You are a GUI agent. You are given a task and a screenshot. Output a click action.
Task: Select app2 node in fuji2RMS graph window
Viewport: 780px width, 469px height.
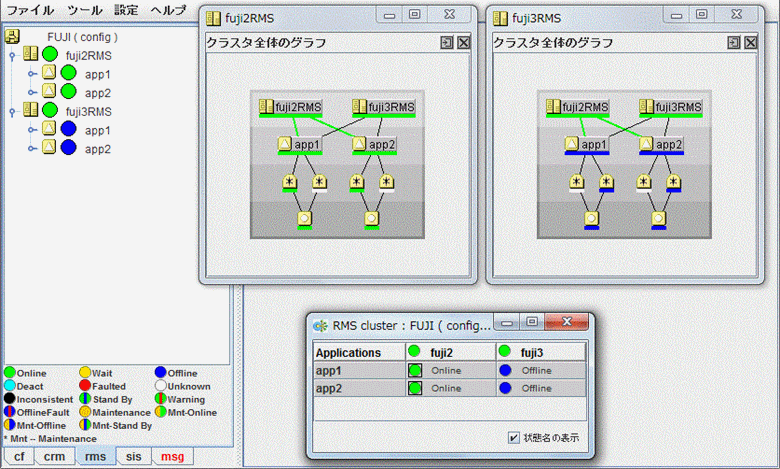pos(375,145)
